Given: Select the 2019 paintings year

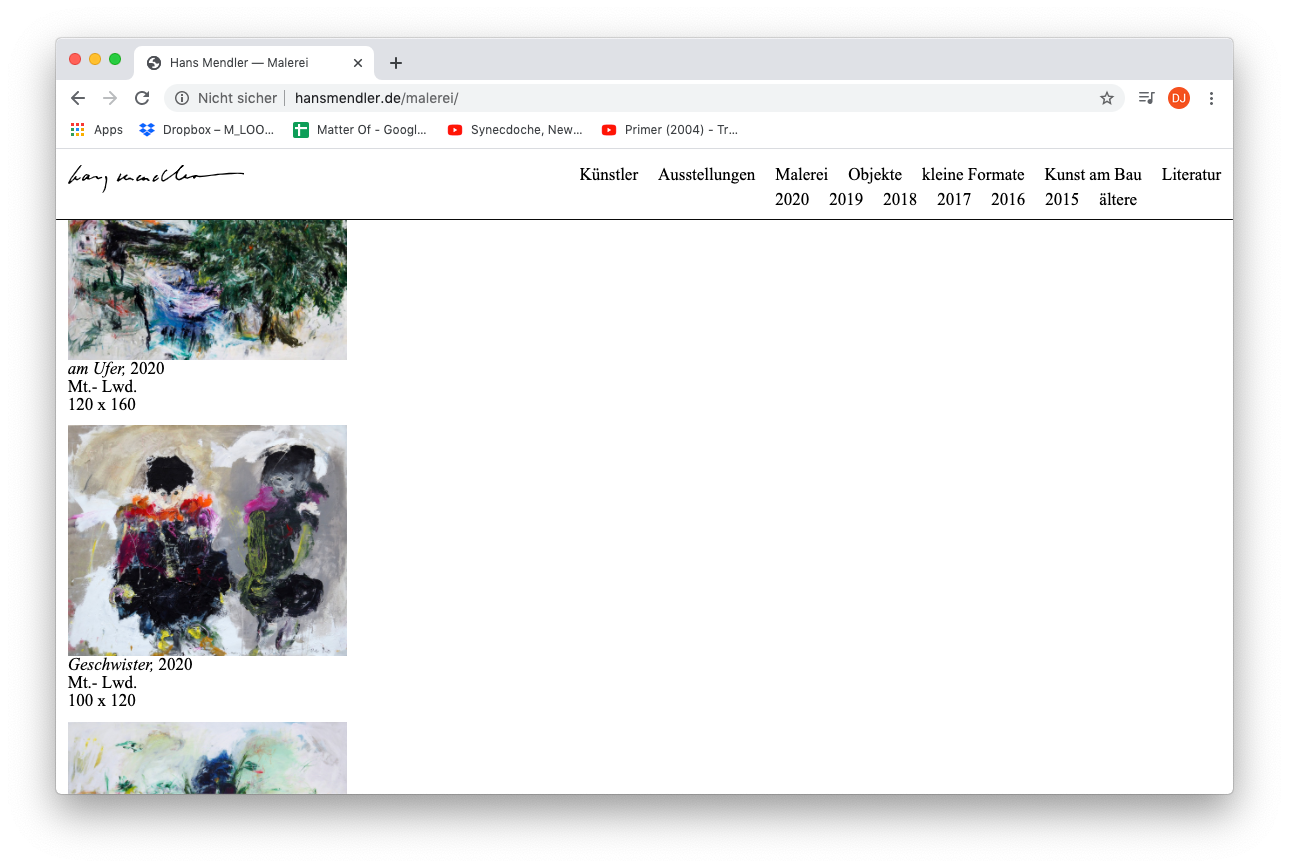Looking at the screenshot, I should point(845,200).
